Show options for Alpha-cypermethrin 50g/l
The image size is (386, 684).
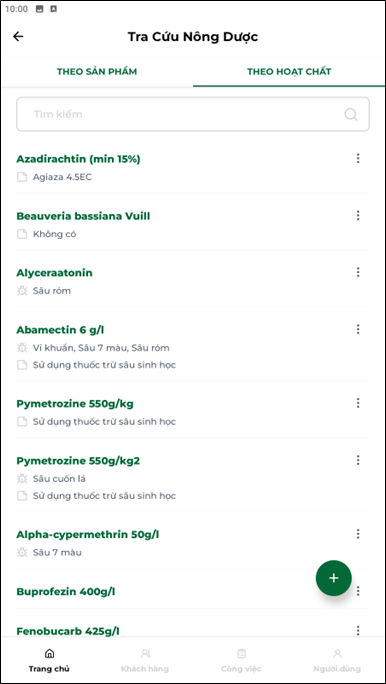tap(358, 534)
